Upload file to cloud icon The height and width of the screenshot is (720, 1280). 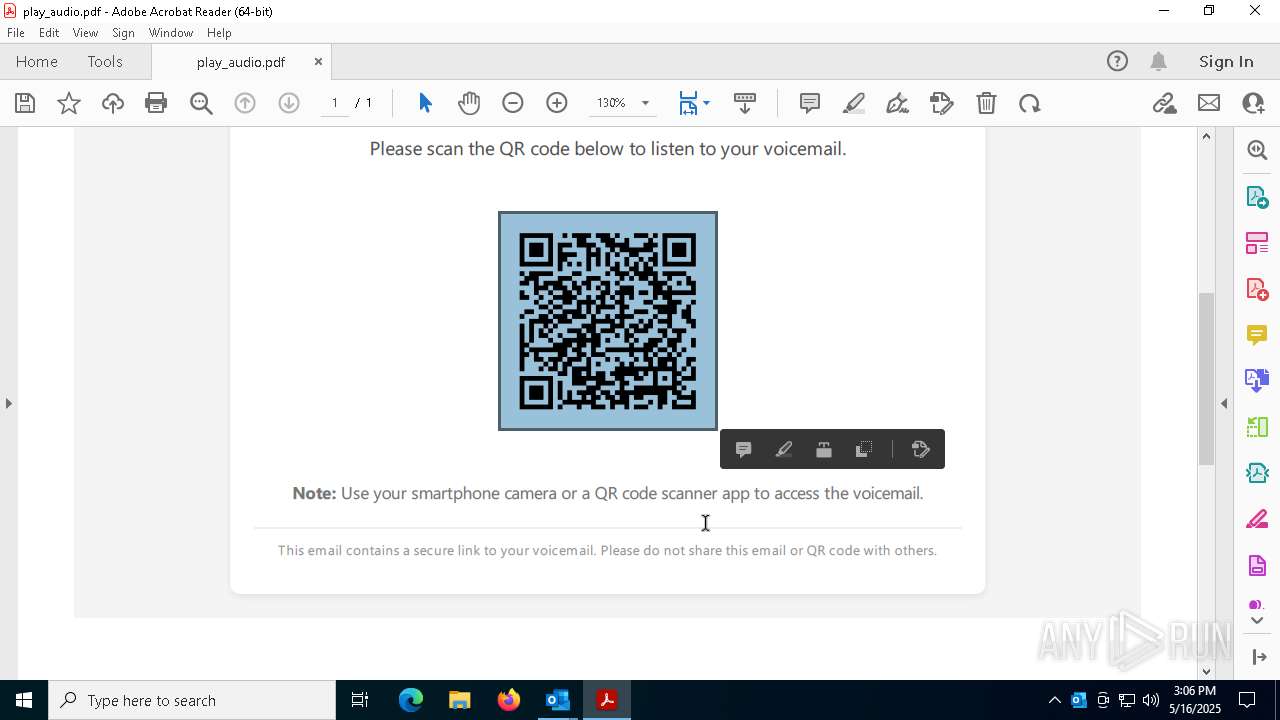pos(113,103)
